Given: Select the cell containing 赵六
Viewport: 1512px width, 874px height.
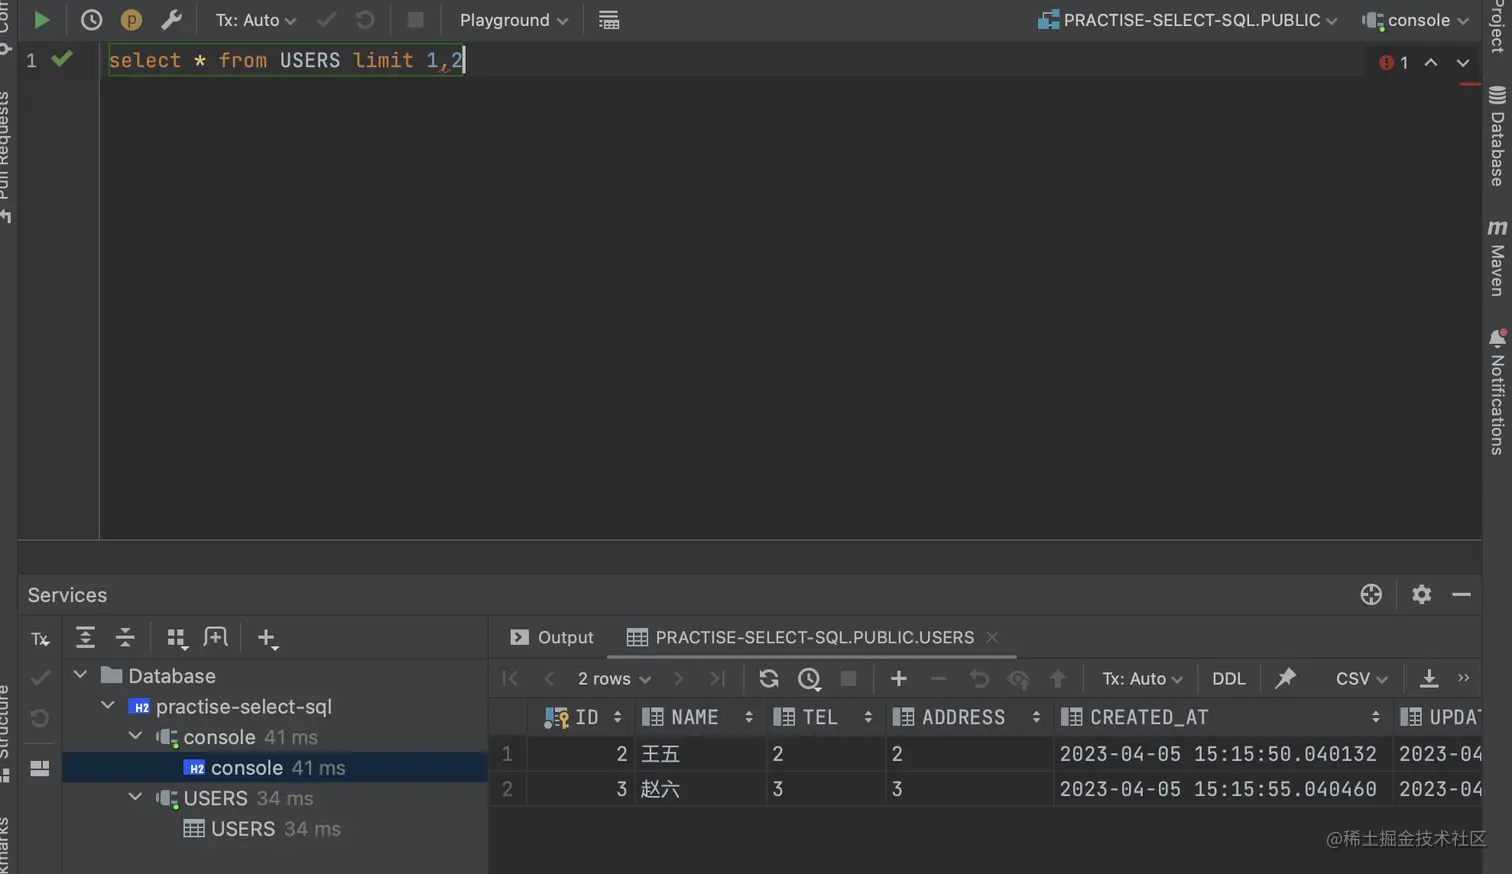Looking at the screenshot, I should click(700, 789).
